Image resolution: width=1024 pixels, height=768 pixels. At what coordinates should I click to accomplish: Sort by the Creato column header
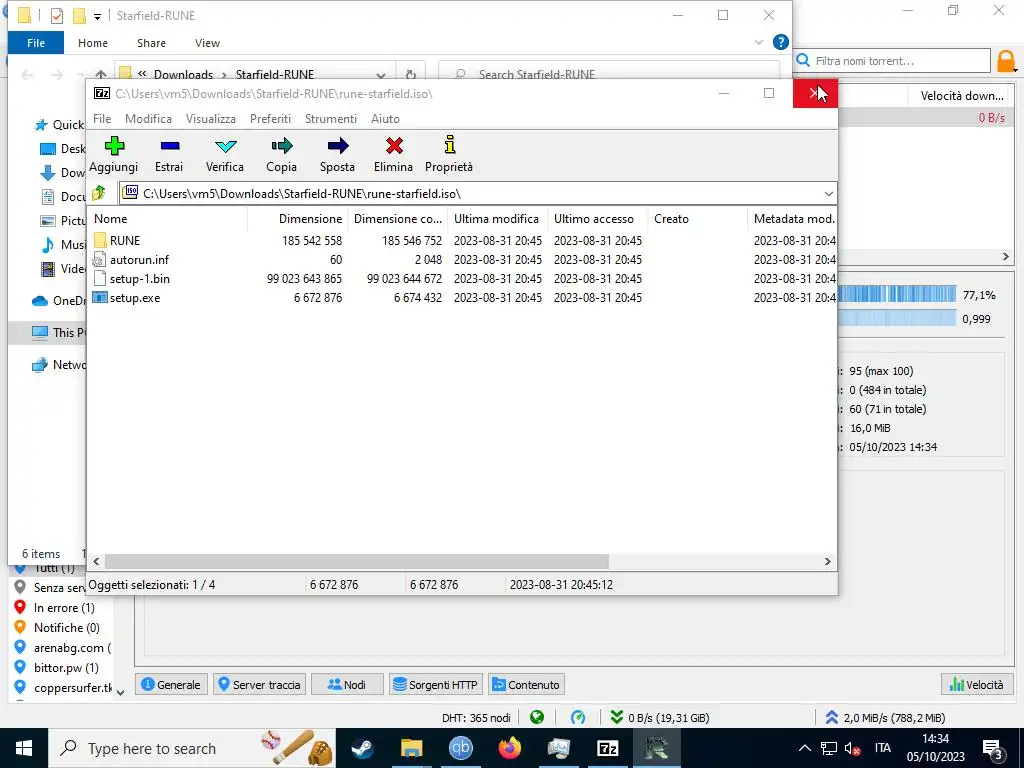point(697,219)
